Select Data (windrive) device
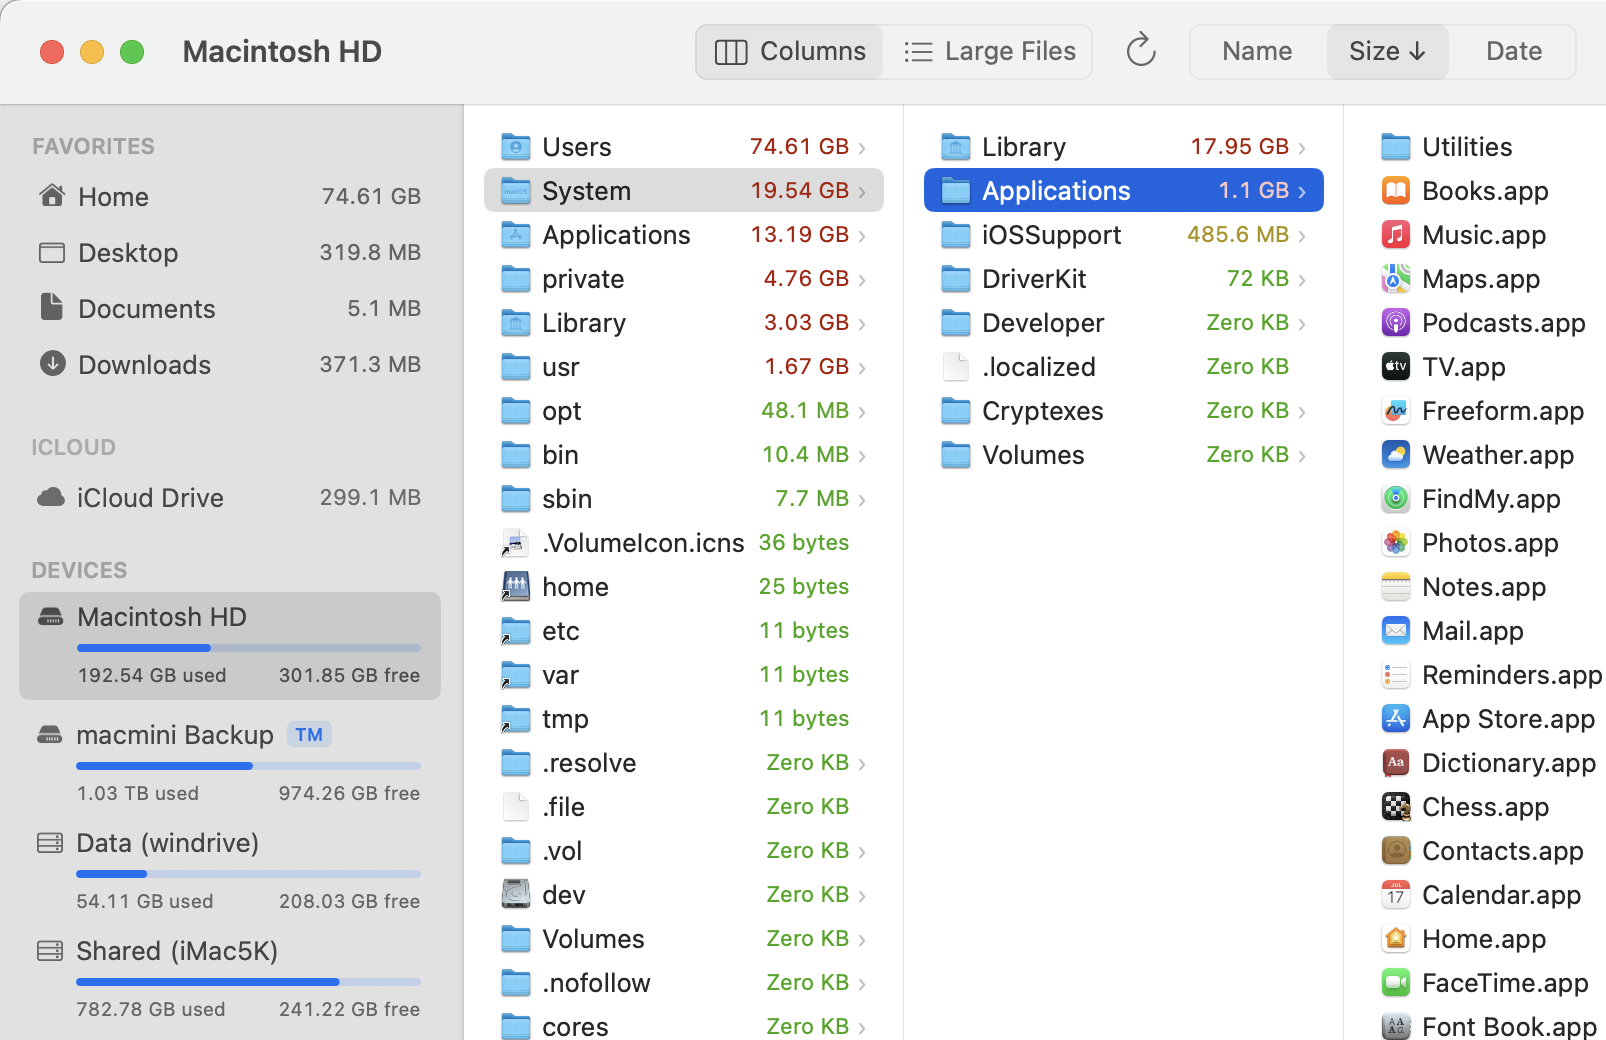The width and height of the screenshot is (1606, 1040). click(230, 870)
